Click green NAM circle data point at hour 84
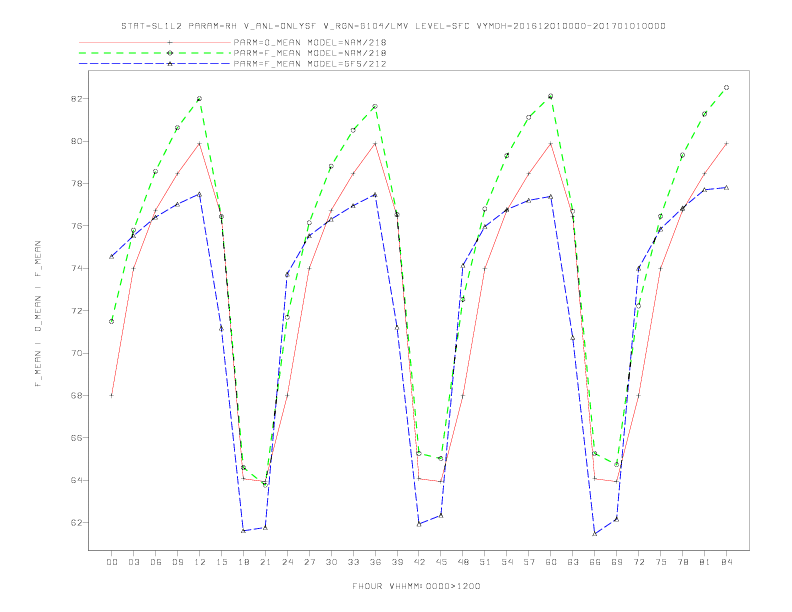 pyautogui.click(x=726, y=88)
